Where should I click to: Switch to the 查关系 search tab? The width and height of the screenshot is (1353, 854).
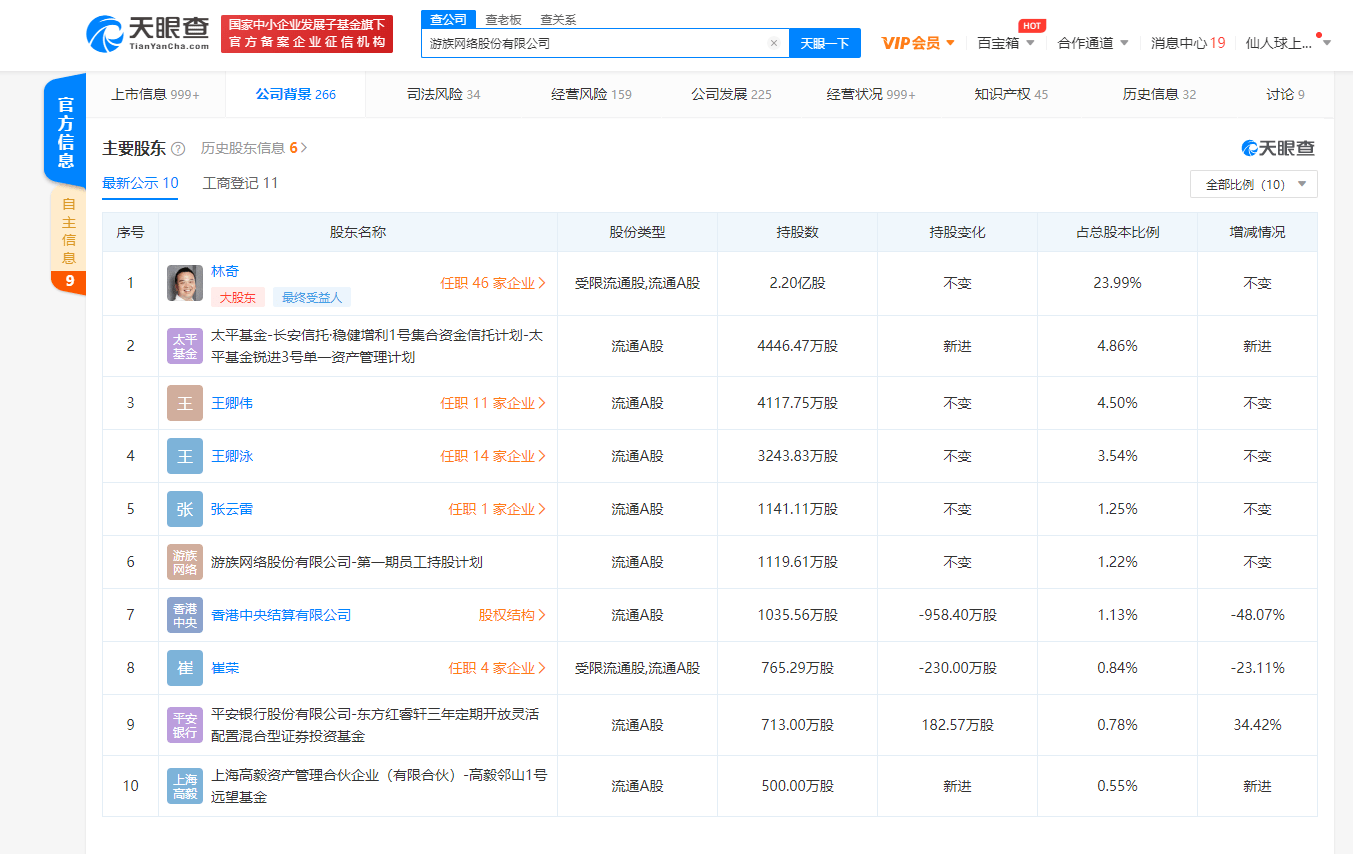(x=558, y=19)
